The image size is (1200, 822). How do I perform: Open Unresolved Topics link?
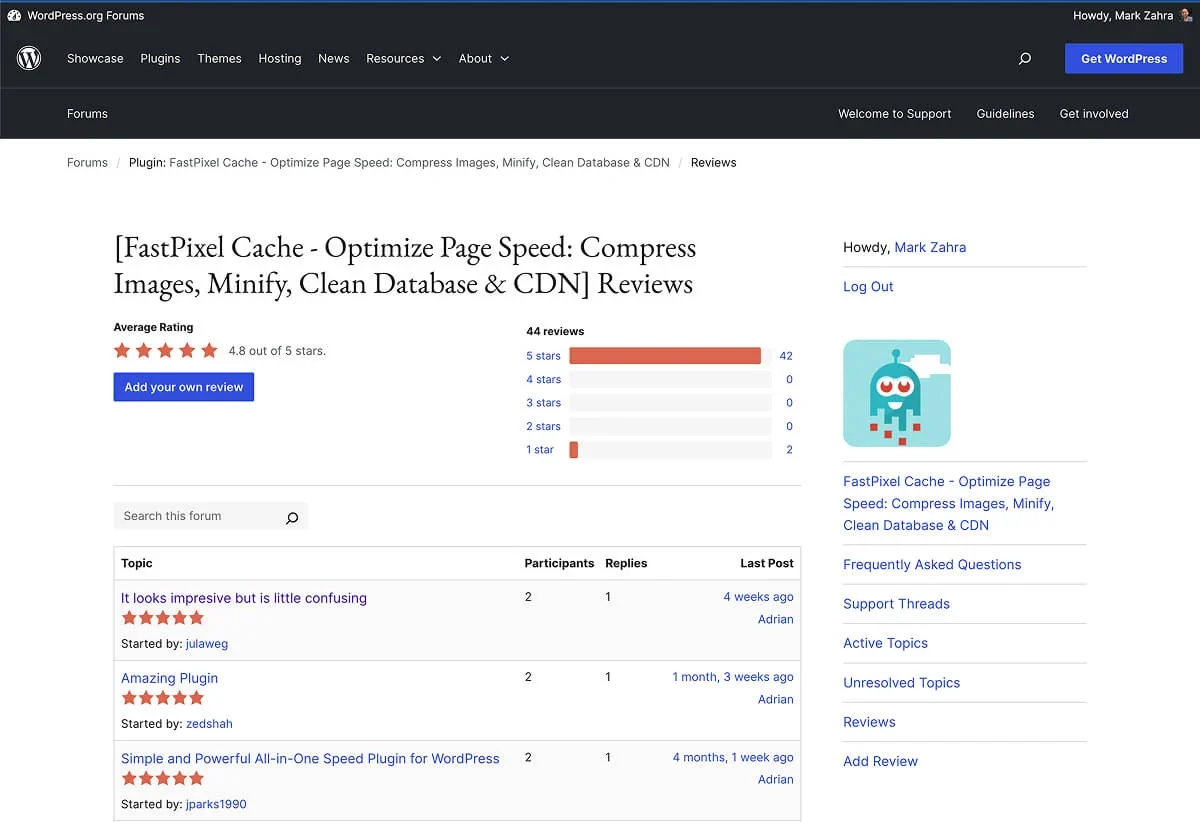901,683
